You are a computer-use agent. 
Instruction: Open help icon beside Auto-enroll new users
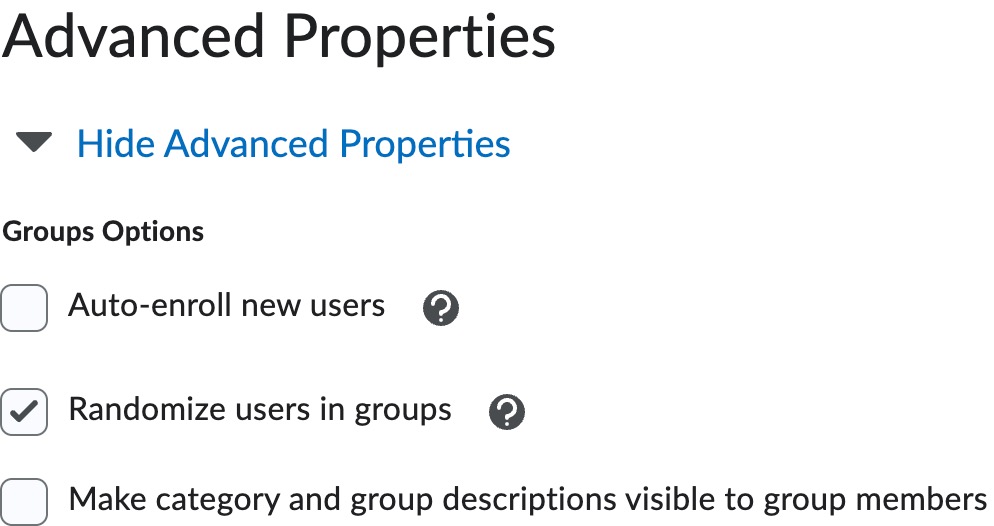pos(440,308)
